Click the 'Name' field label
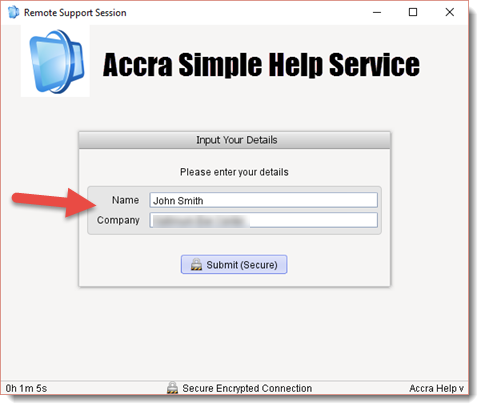Viewport: 484px width, 410px height. pos(125,200)
